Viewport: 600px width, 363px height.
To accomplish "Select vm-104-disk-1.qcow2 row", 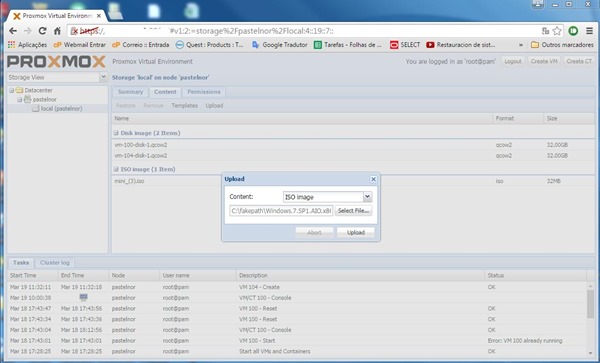I will coord(353,156).
